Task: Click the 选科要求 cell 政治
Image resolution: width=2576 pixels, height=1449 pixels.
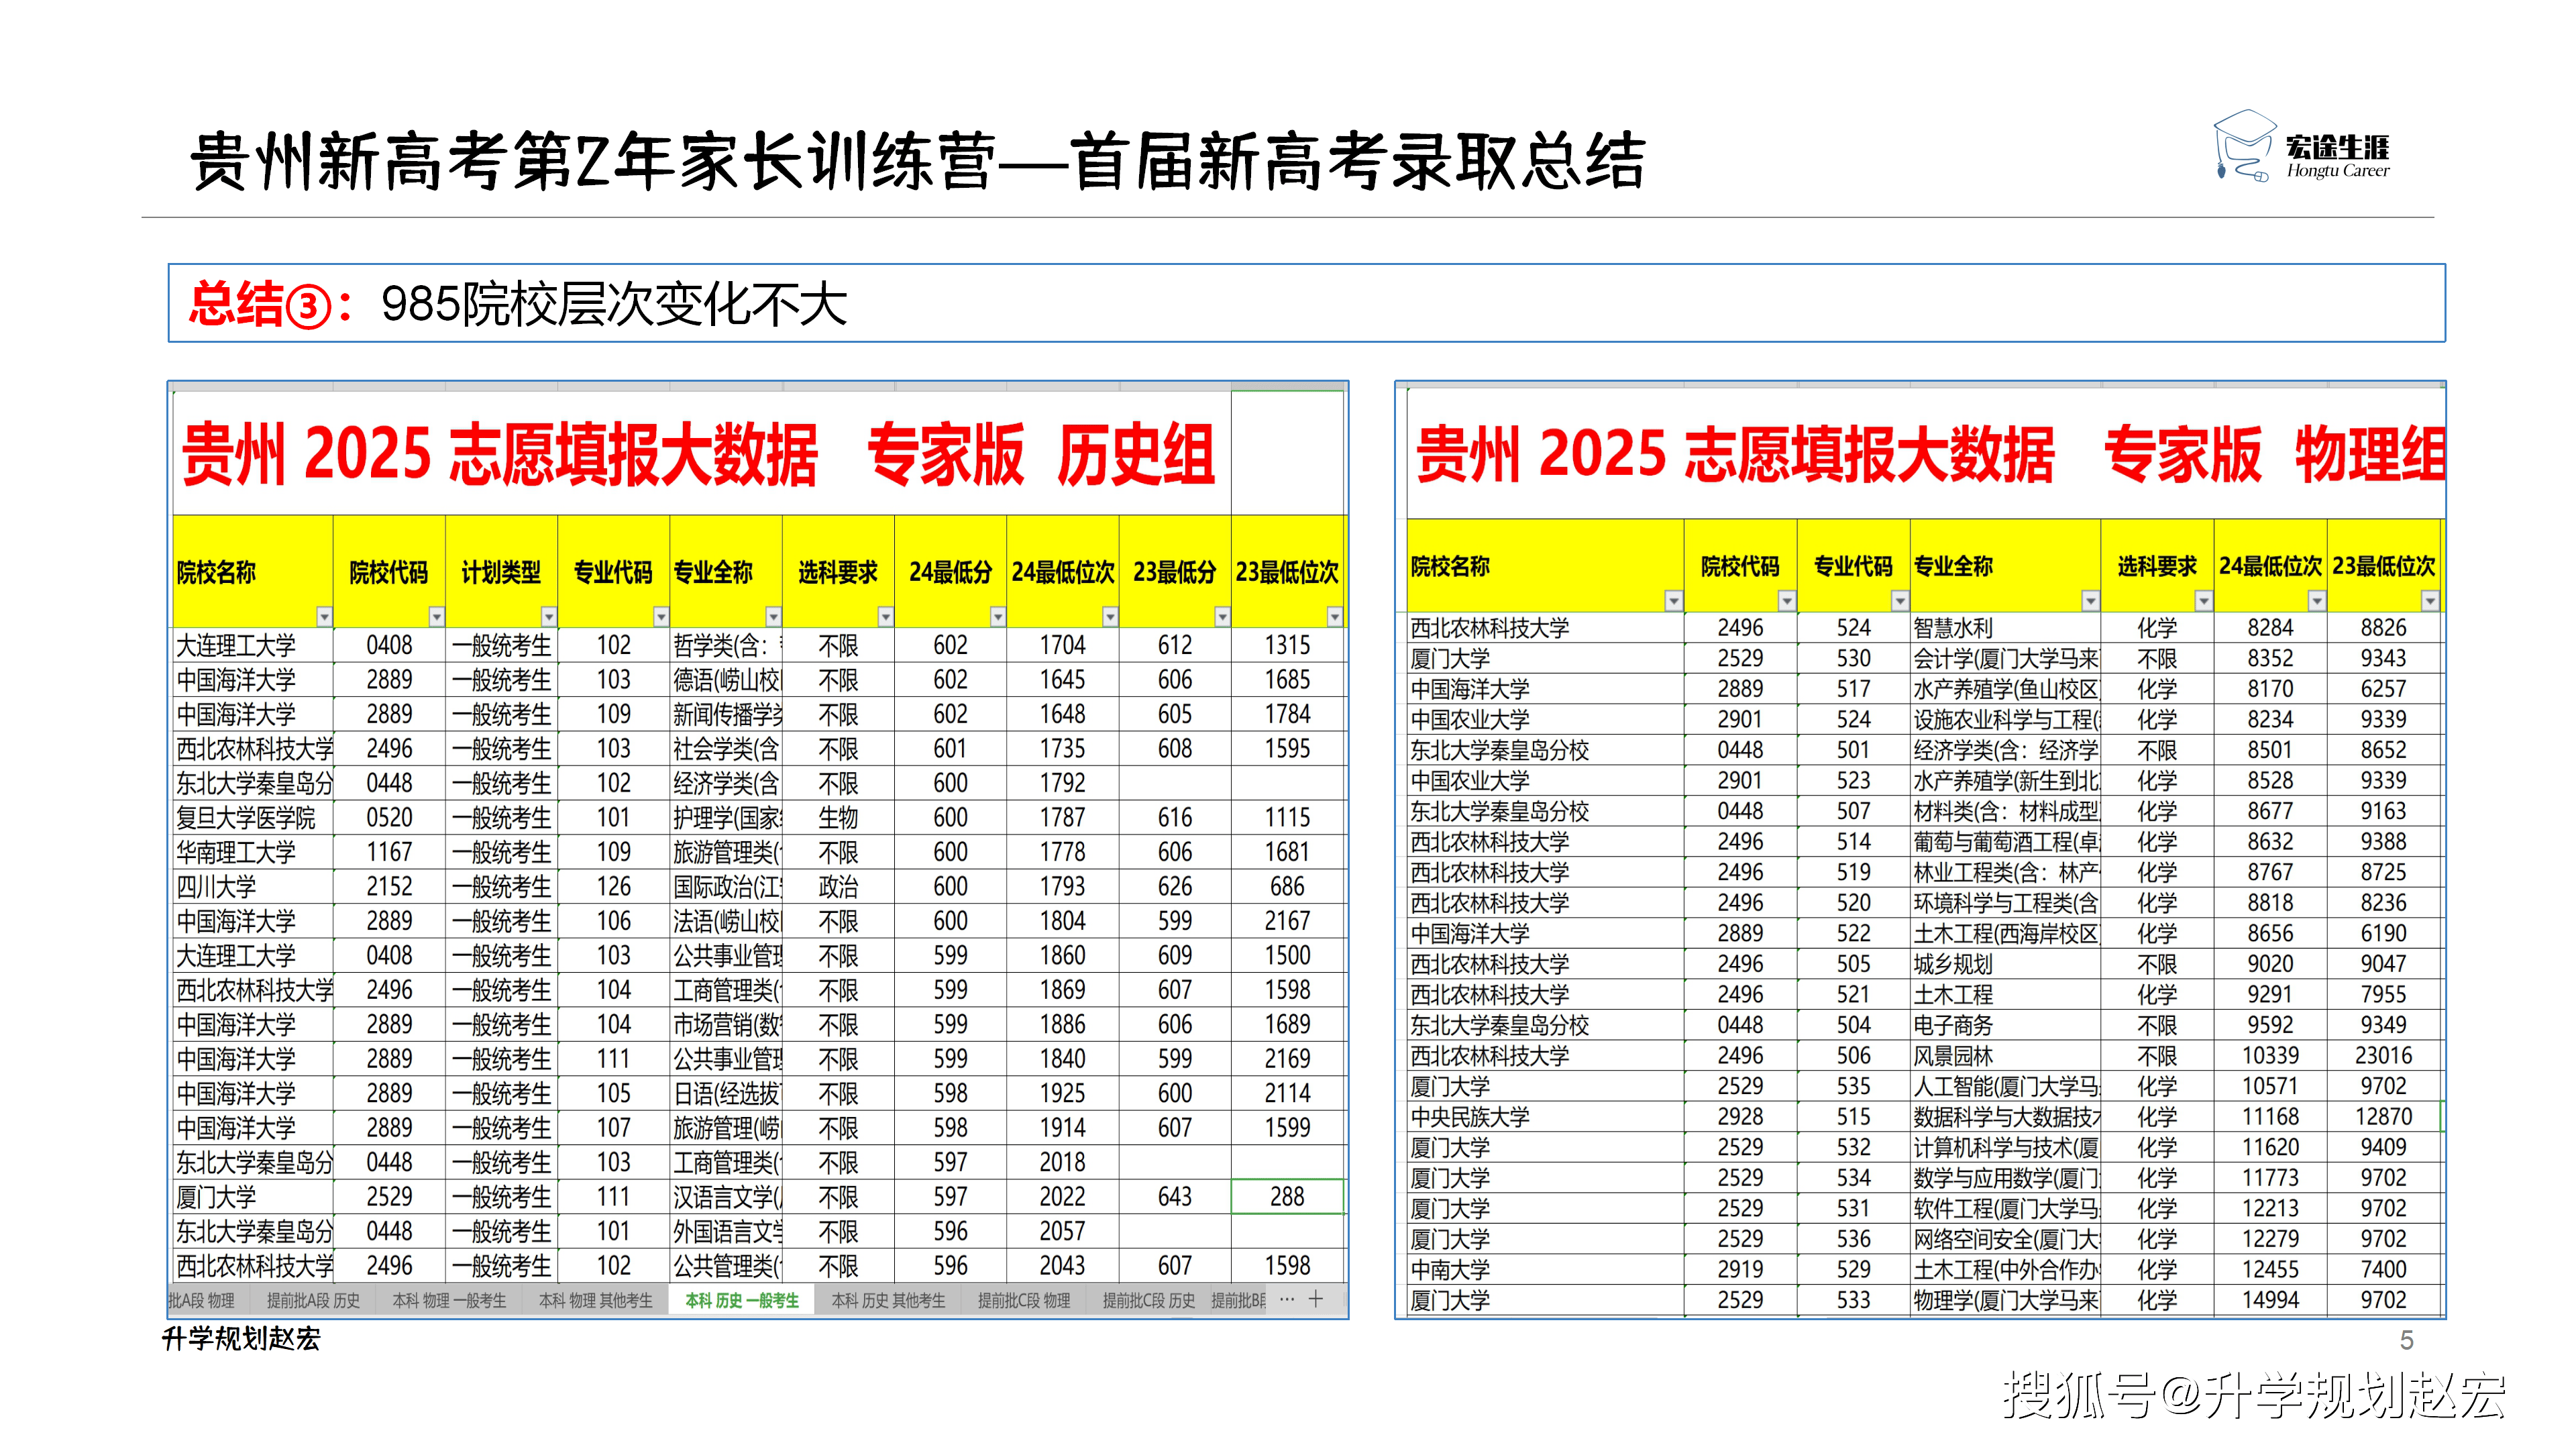Action: 838,887
